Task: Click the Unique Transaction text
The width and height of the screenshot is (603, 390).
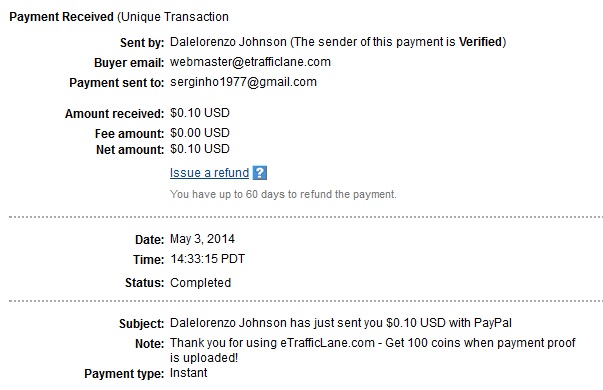Action: [x=173, y=17]
